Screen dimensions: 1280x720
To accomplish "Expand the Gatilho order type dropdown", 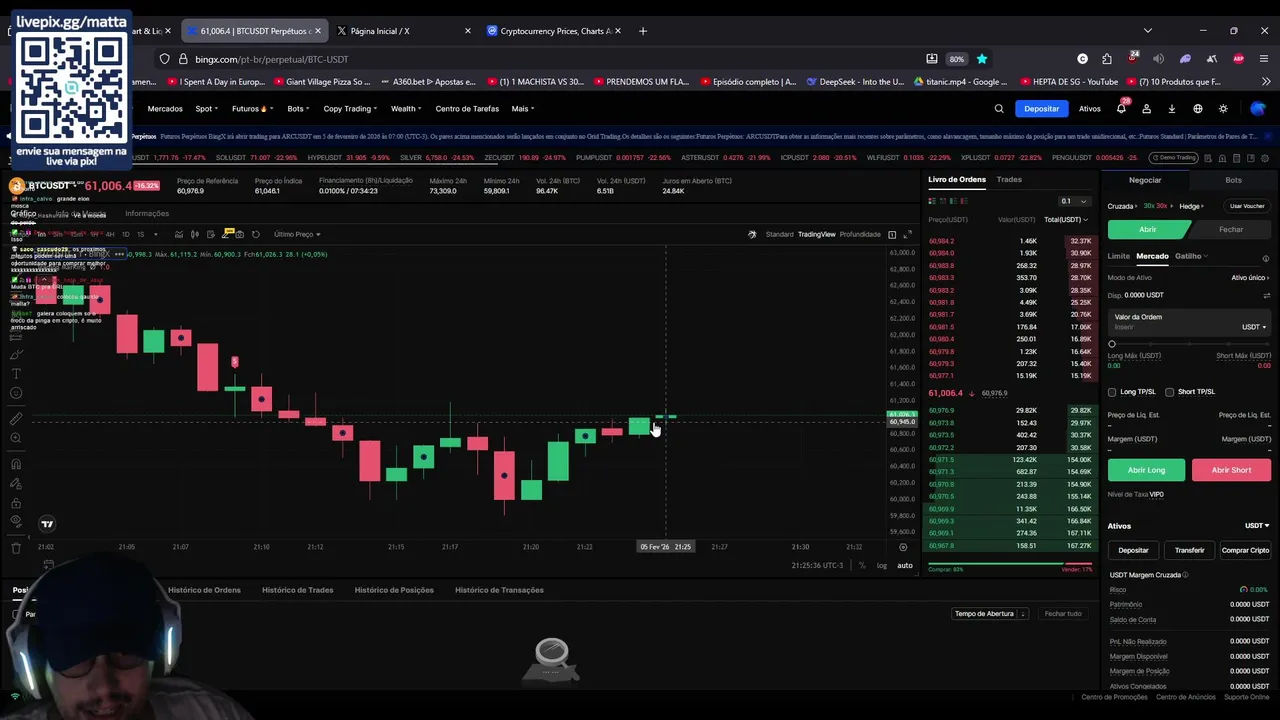I will click(x=1191, y=256).
